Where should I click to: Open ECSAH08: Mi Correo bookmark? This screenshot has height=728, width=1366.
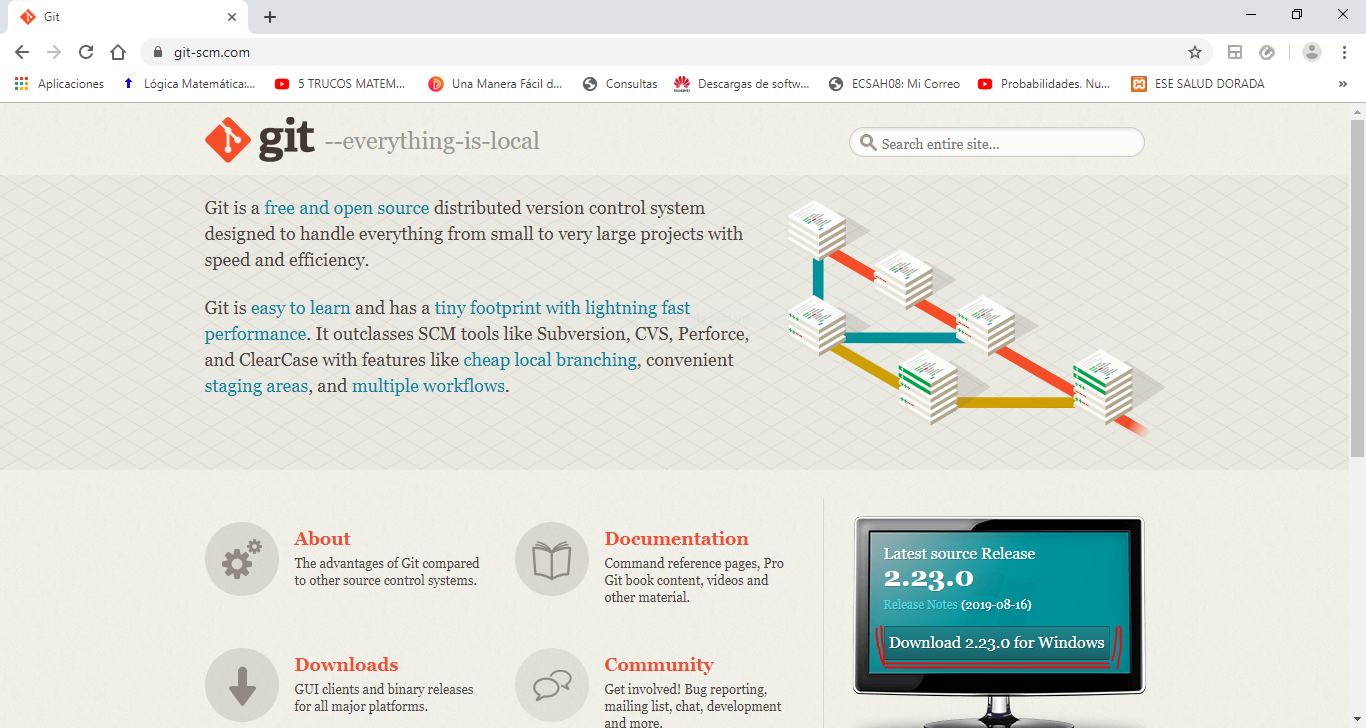click(894, 84)
